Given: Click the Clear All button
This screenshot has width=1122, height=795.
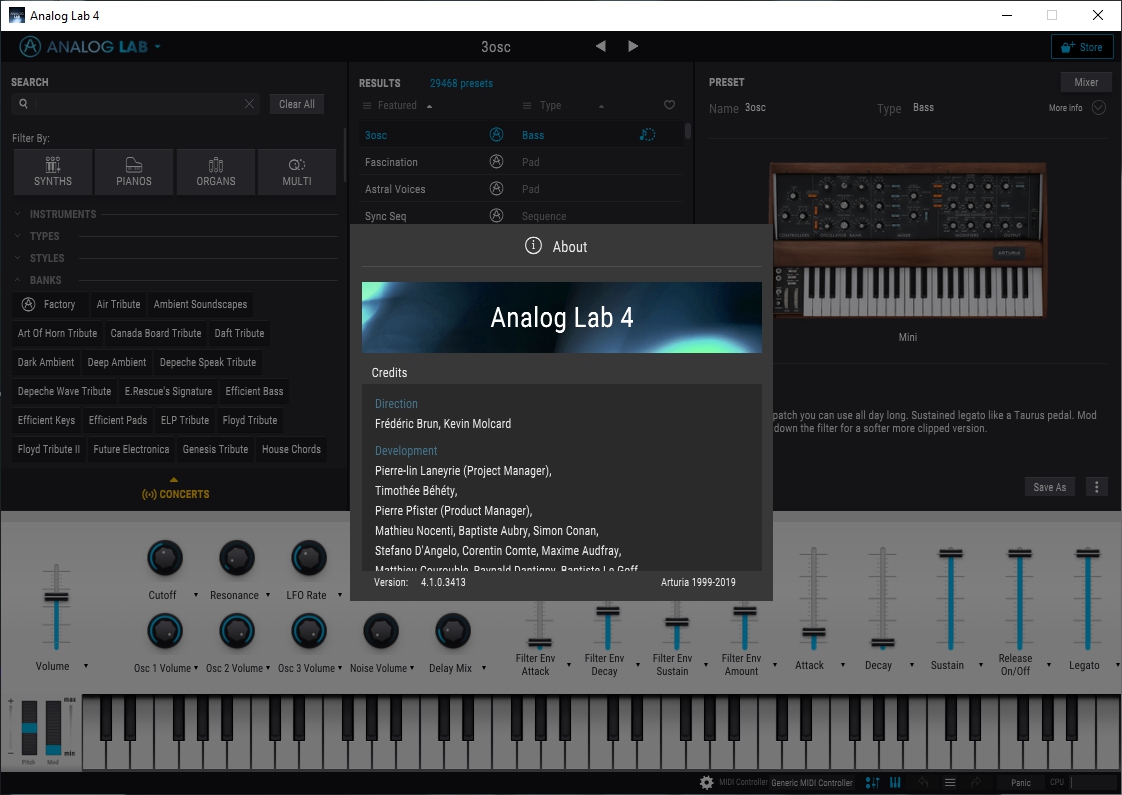Looking at the screenshot, I should point(297,104).
